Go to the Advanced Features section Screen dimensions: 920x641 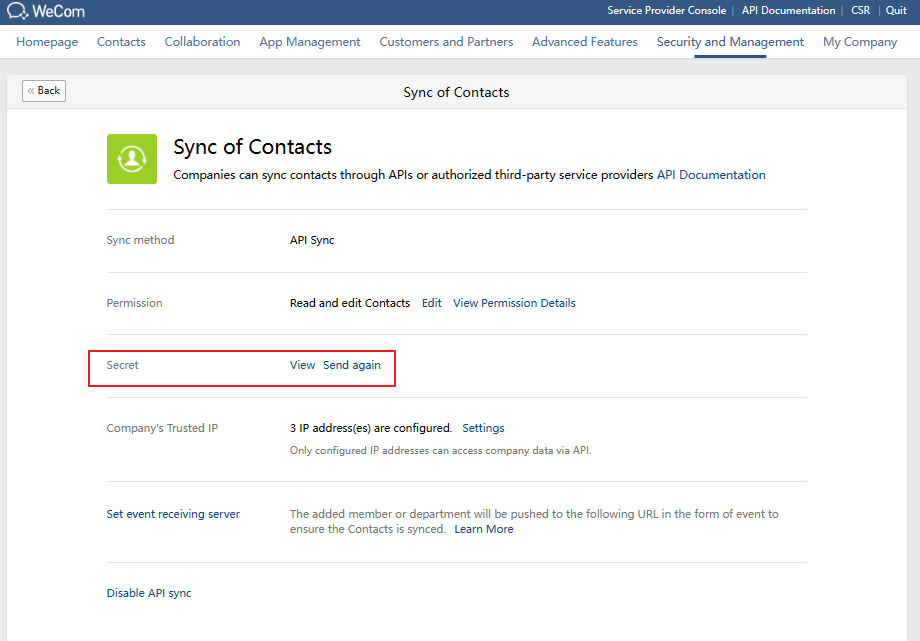[584, 42]
